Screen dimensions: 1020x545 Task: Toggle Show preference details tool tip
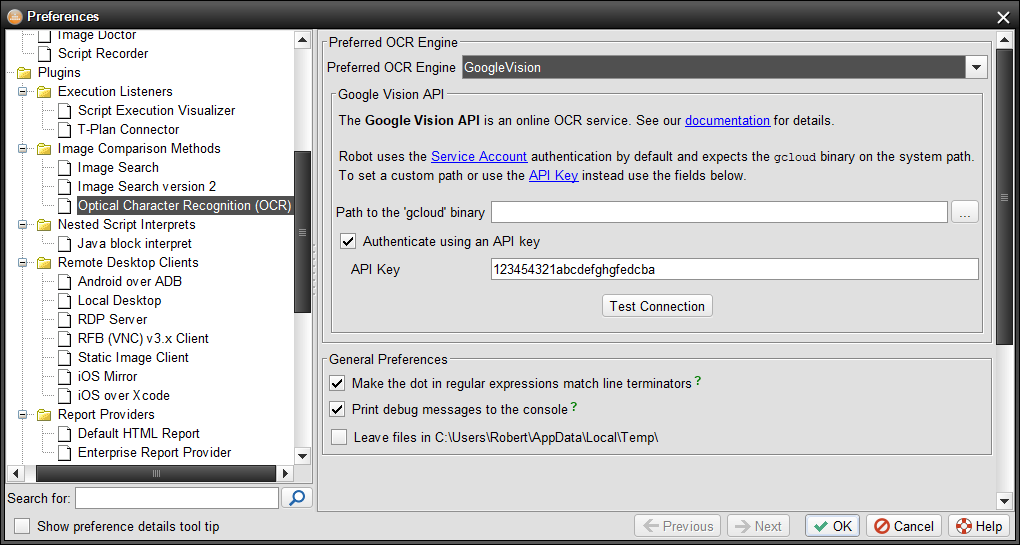click(22, 526)
